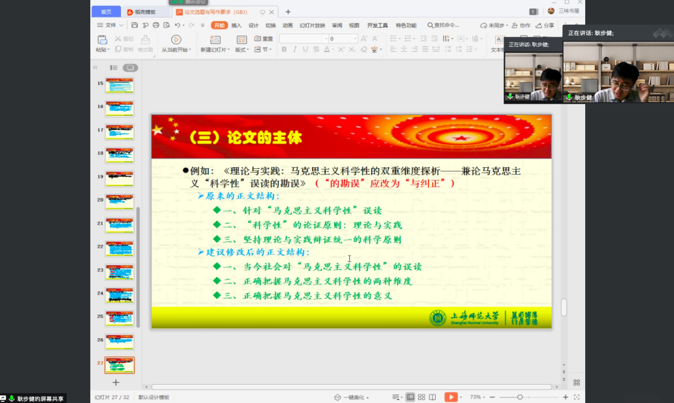This screenshot has width=674, height=403.
Task: Add a slide with the plus icon below thumbnails
Action: [115, 382]
